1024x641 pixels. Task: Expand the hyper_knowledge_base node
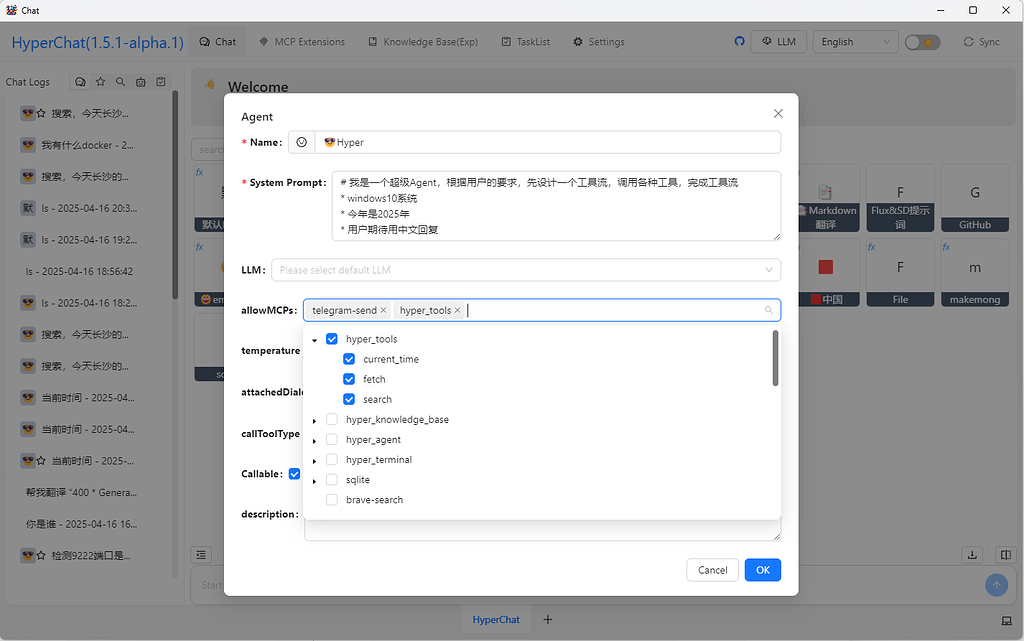(315, 421)
